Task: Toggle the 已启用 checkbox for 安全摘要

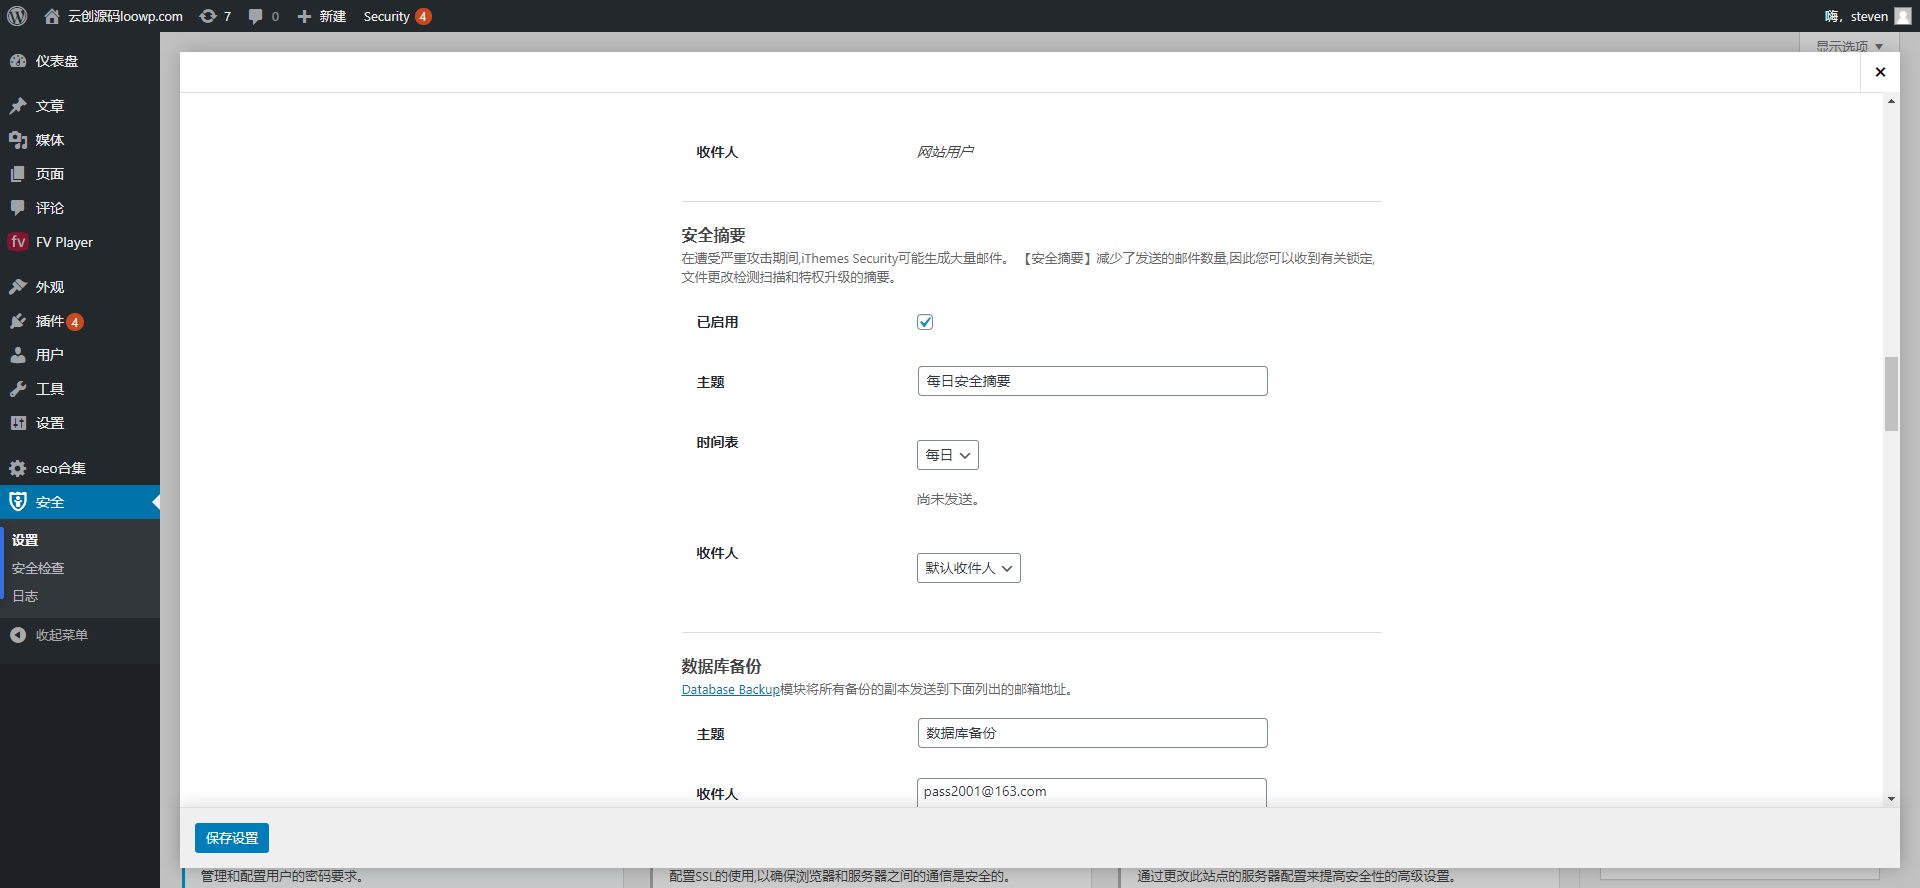Action: coord(925,322)
